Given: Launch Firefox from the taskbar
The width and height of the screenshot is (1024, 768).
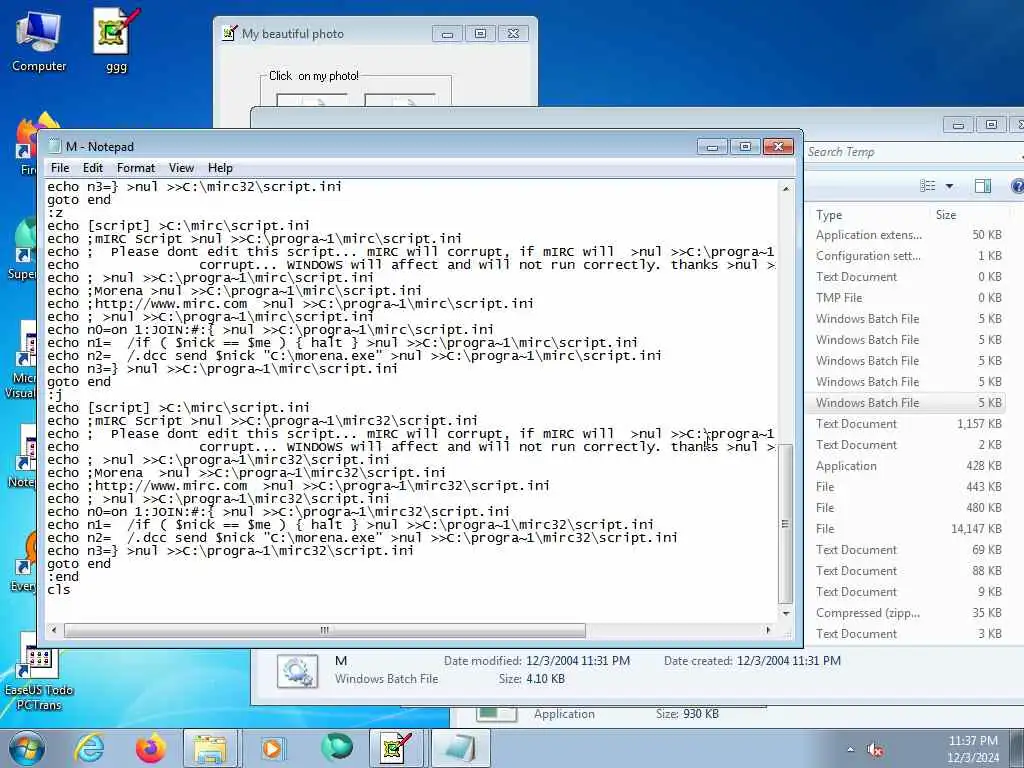Looking at the screenshot, I should pos(150,748).
